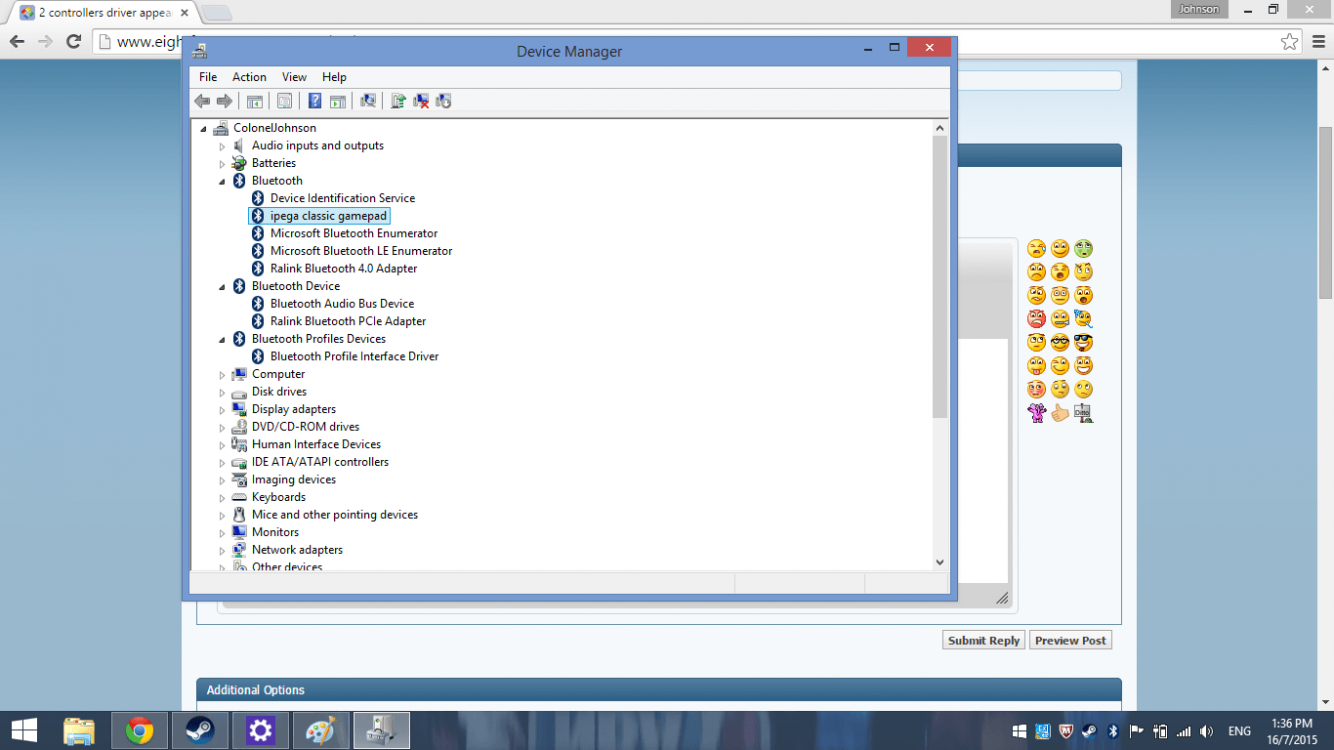Image resolution: width=1334 pixels, height=750 pixels.
Task: Expand the Human Interface Devices category
Action: tap(222, 445)
